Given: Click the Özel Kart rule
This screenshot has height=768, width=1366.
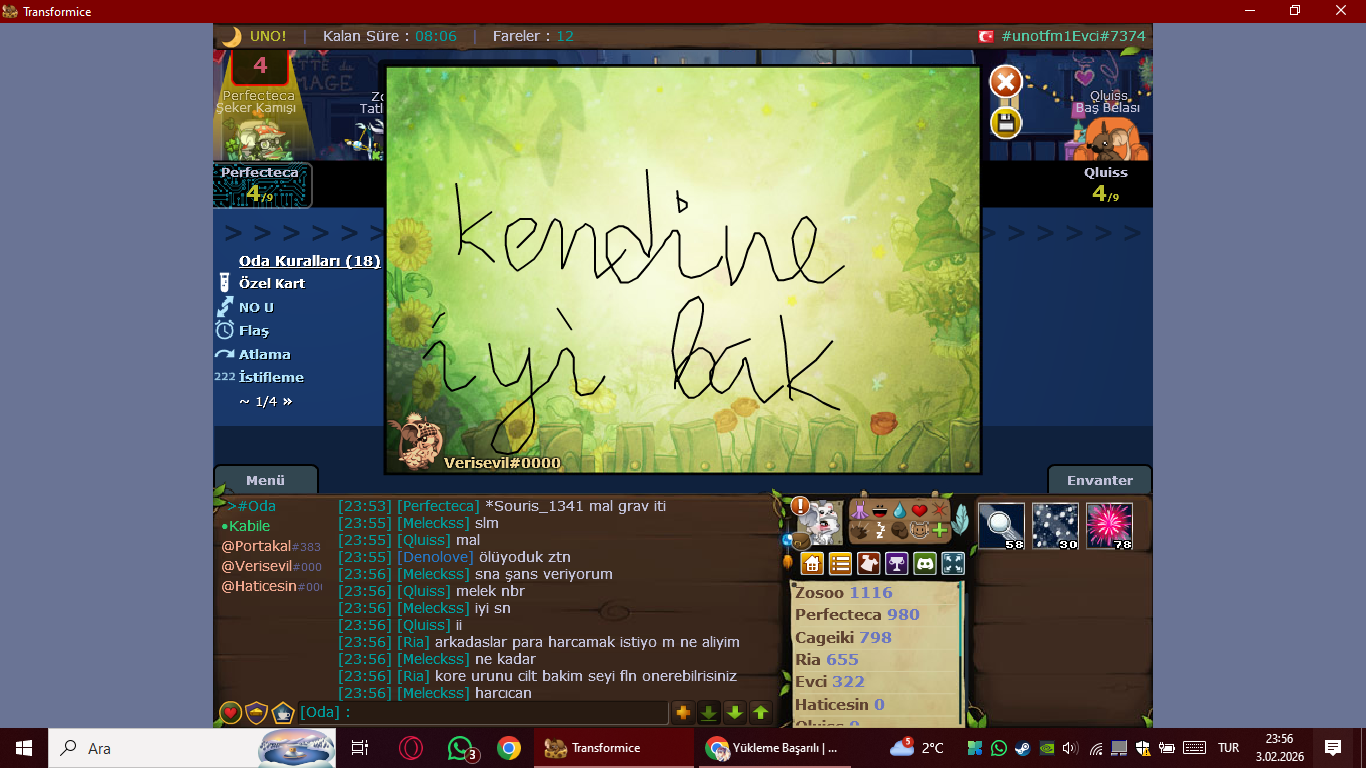Looking at the screenshot, I should click(272, 283).
